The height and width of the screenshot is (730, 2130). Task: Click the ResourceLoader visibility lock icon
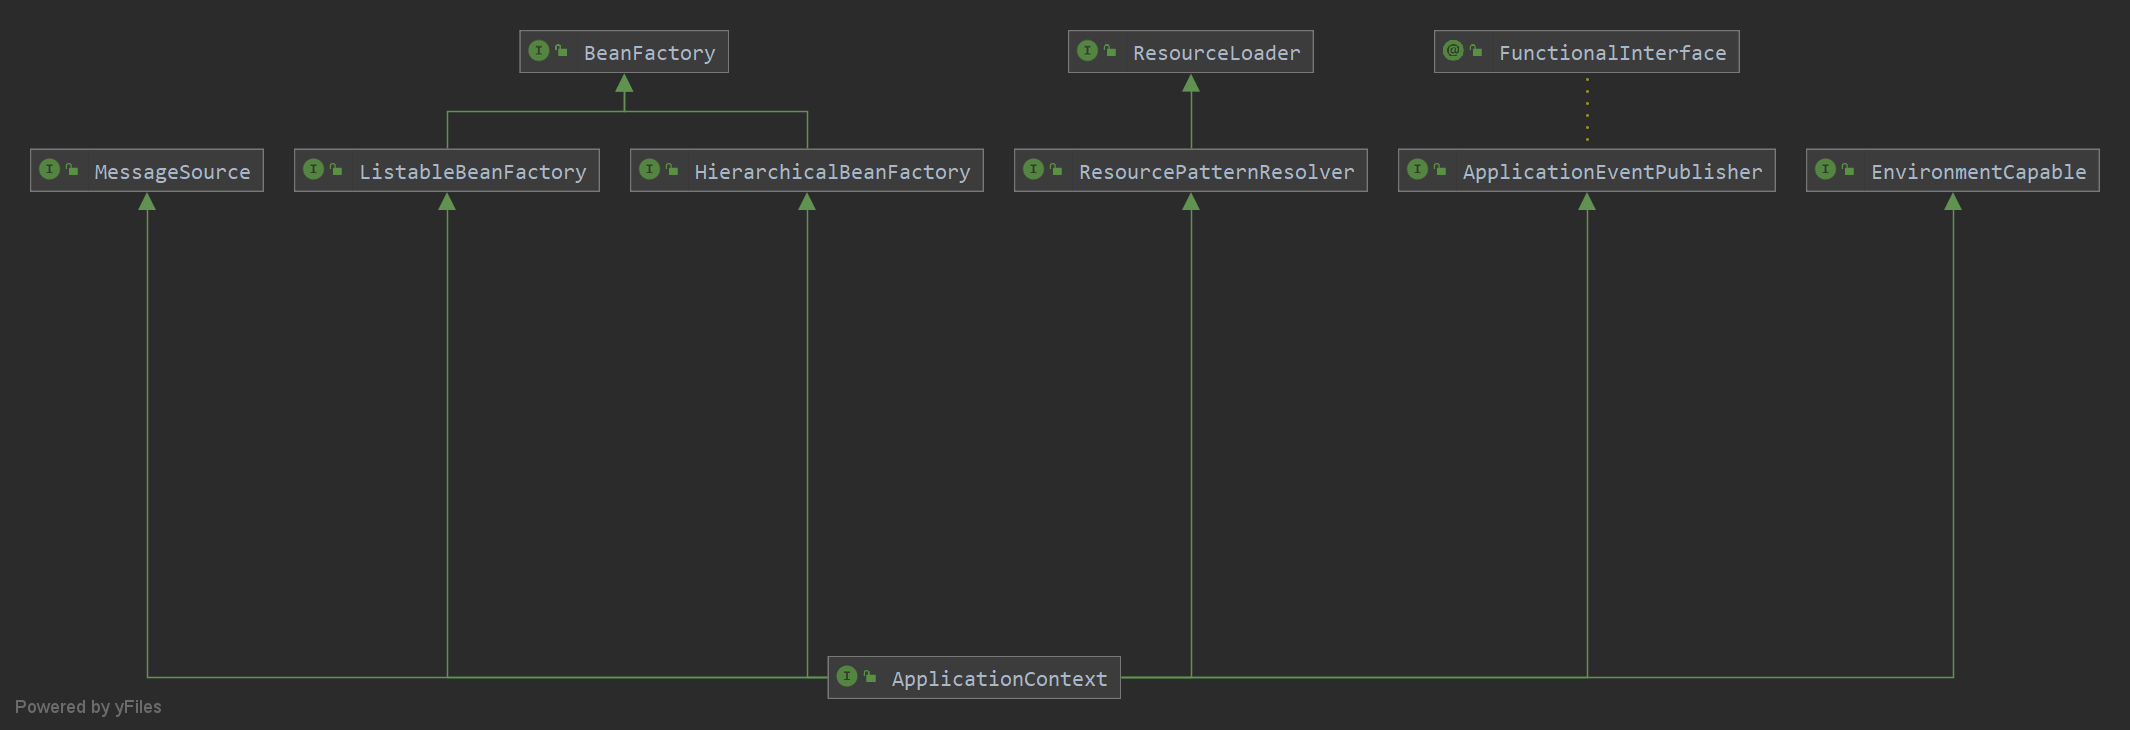coord(1110,50)
